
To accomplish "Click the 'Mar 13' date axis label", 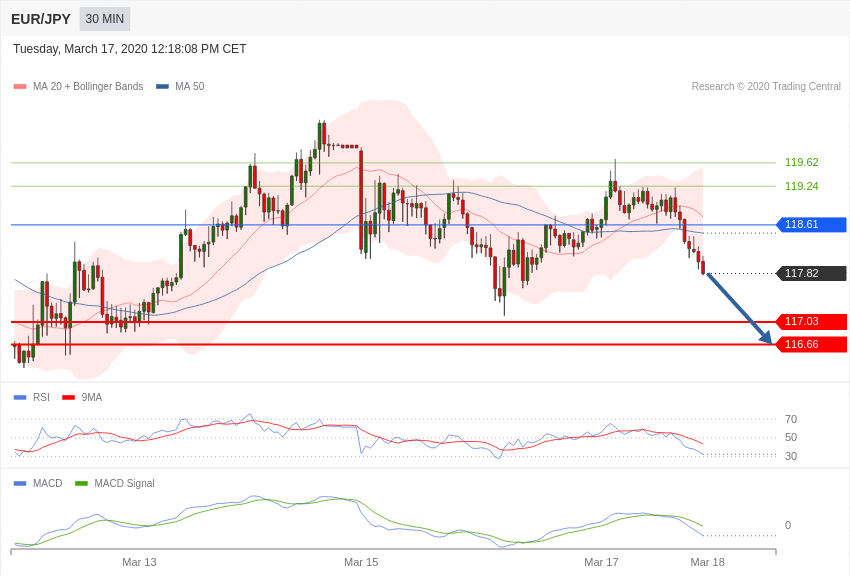I will pos(139,562).
